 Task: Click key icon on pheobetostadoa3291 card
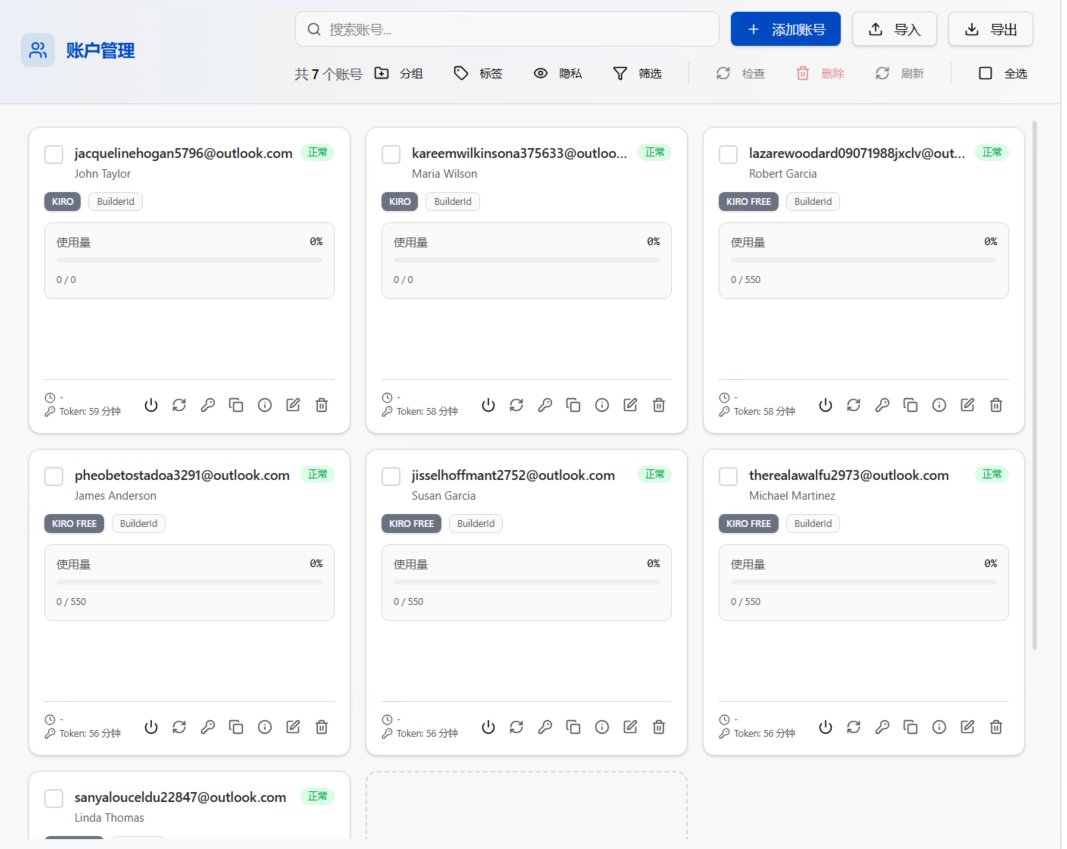point(208,727)
